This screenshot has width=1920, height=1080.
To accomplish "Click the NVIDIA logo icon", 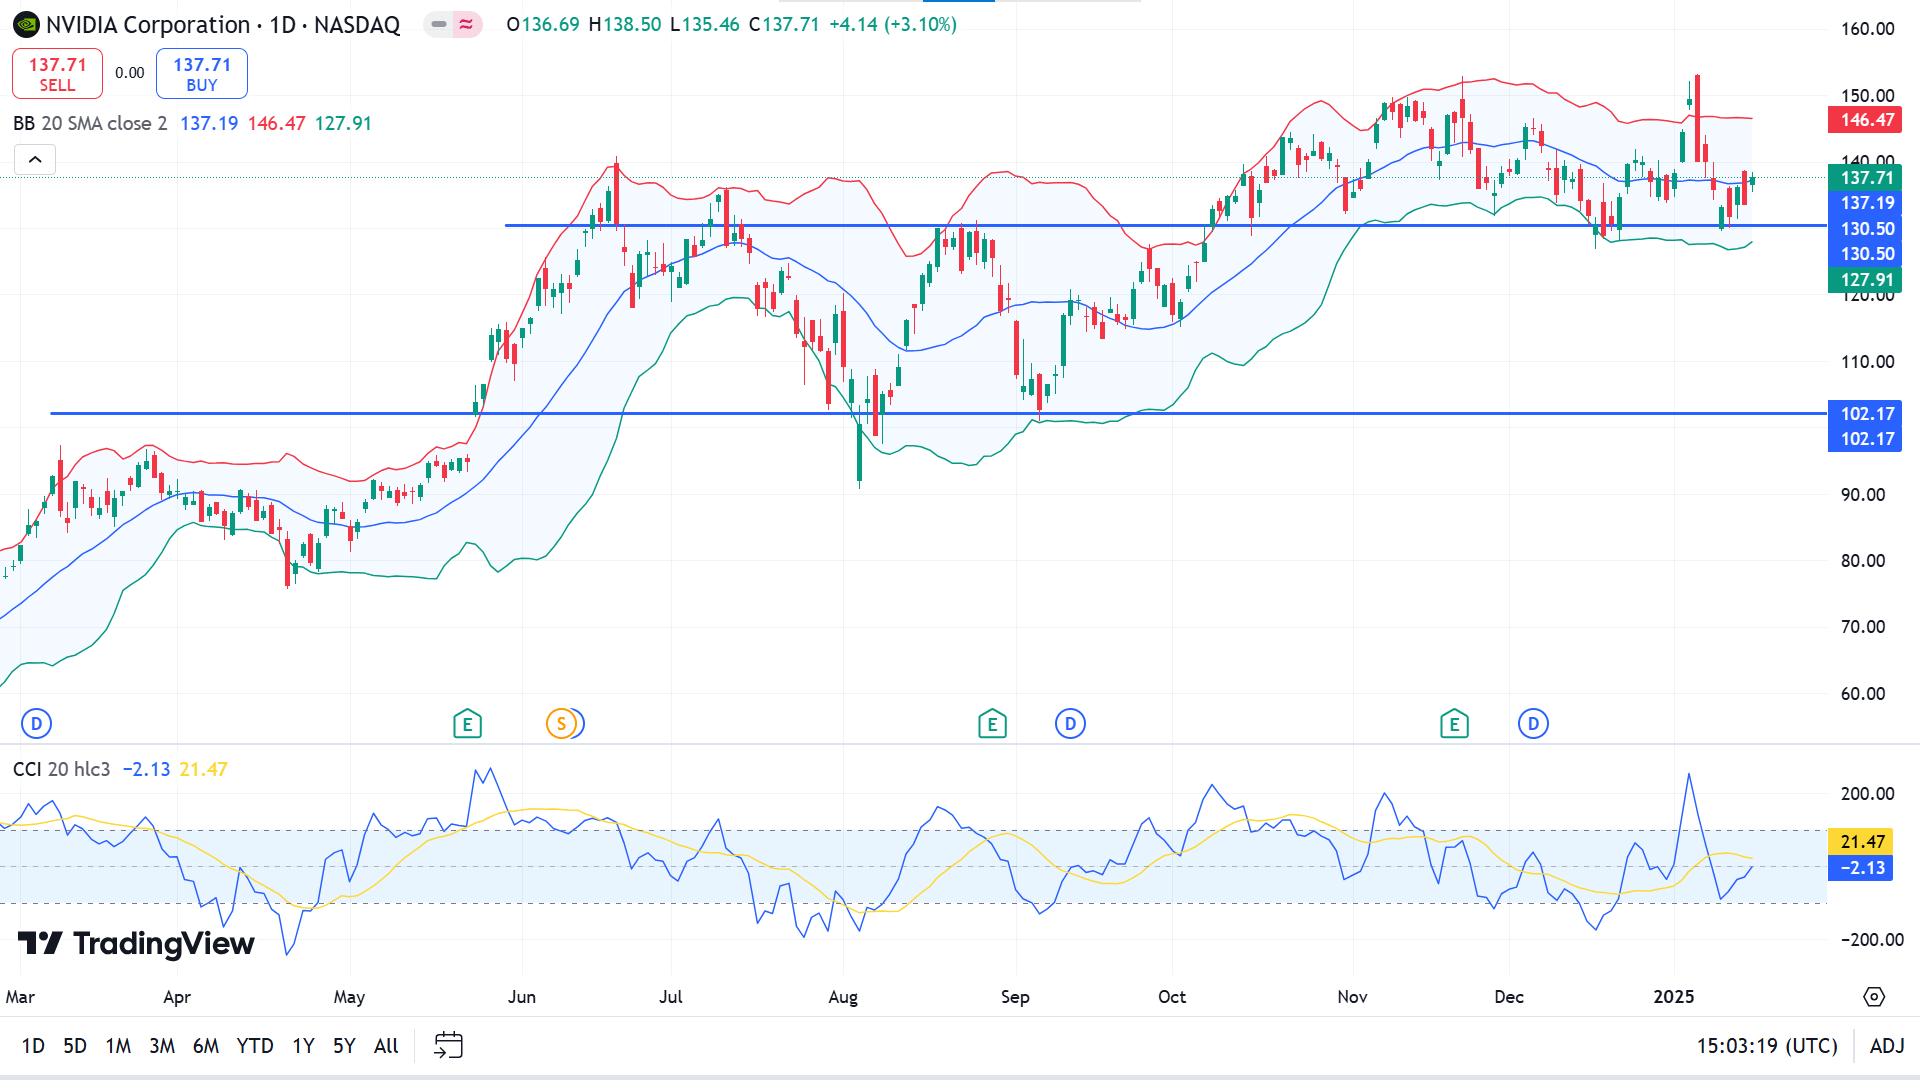I will point(27,24).
